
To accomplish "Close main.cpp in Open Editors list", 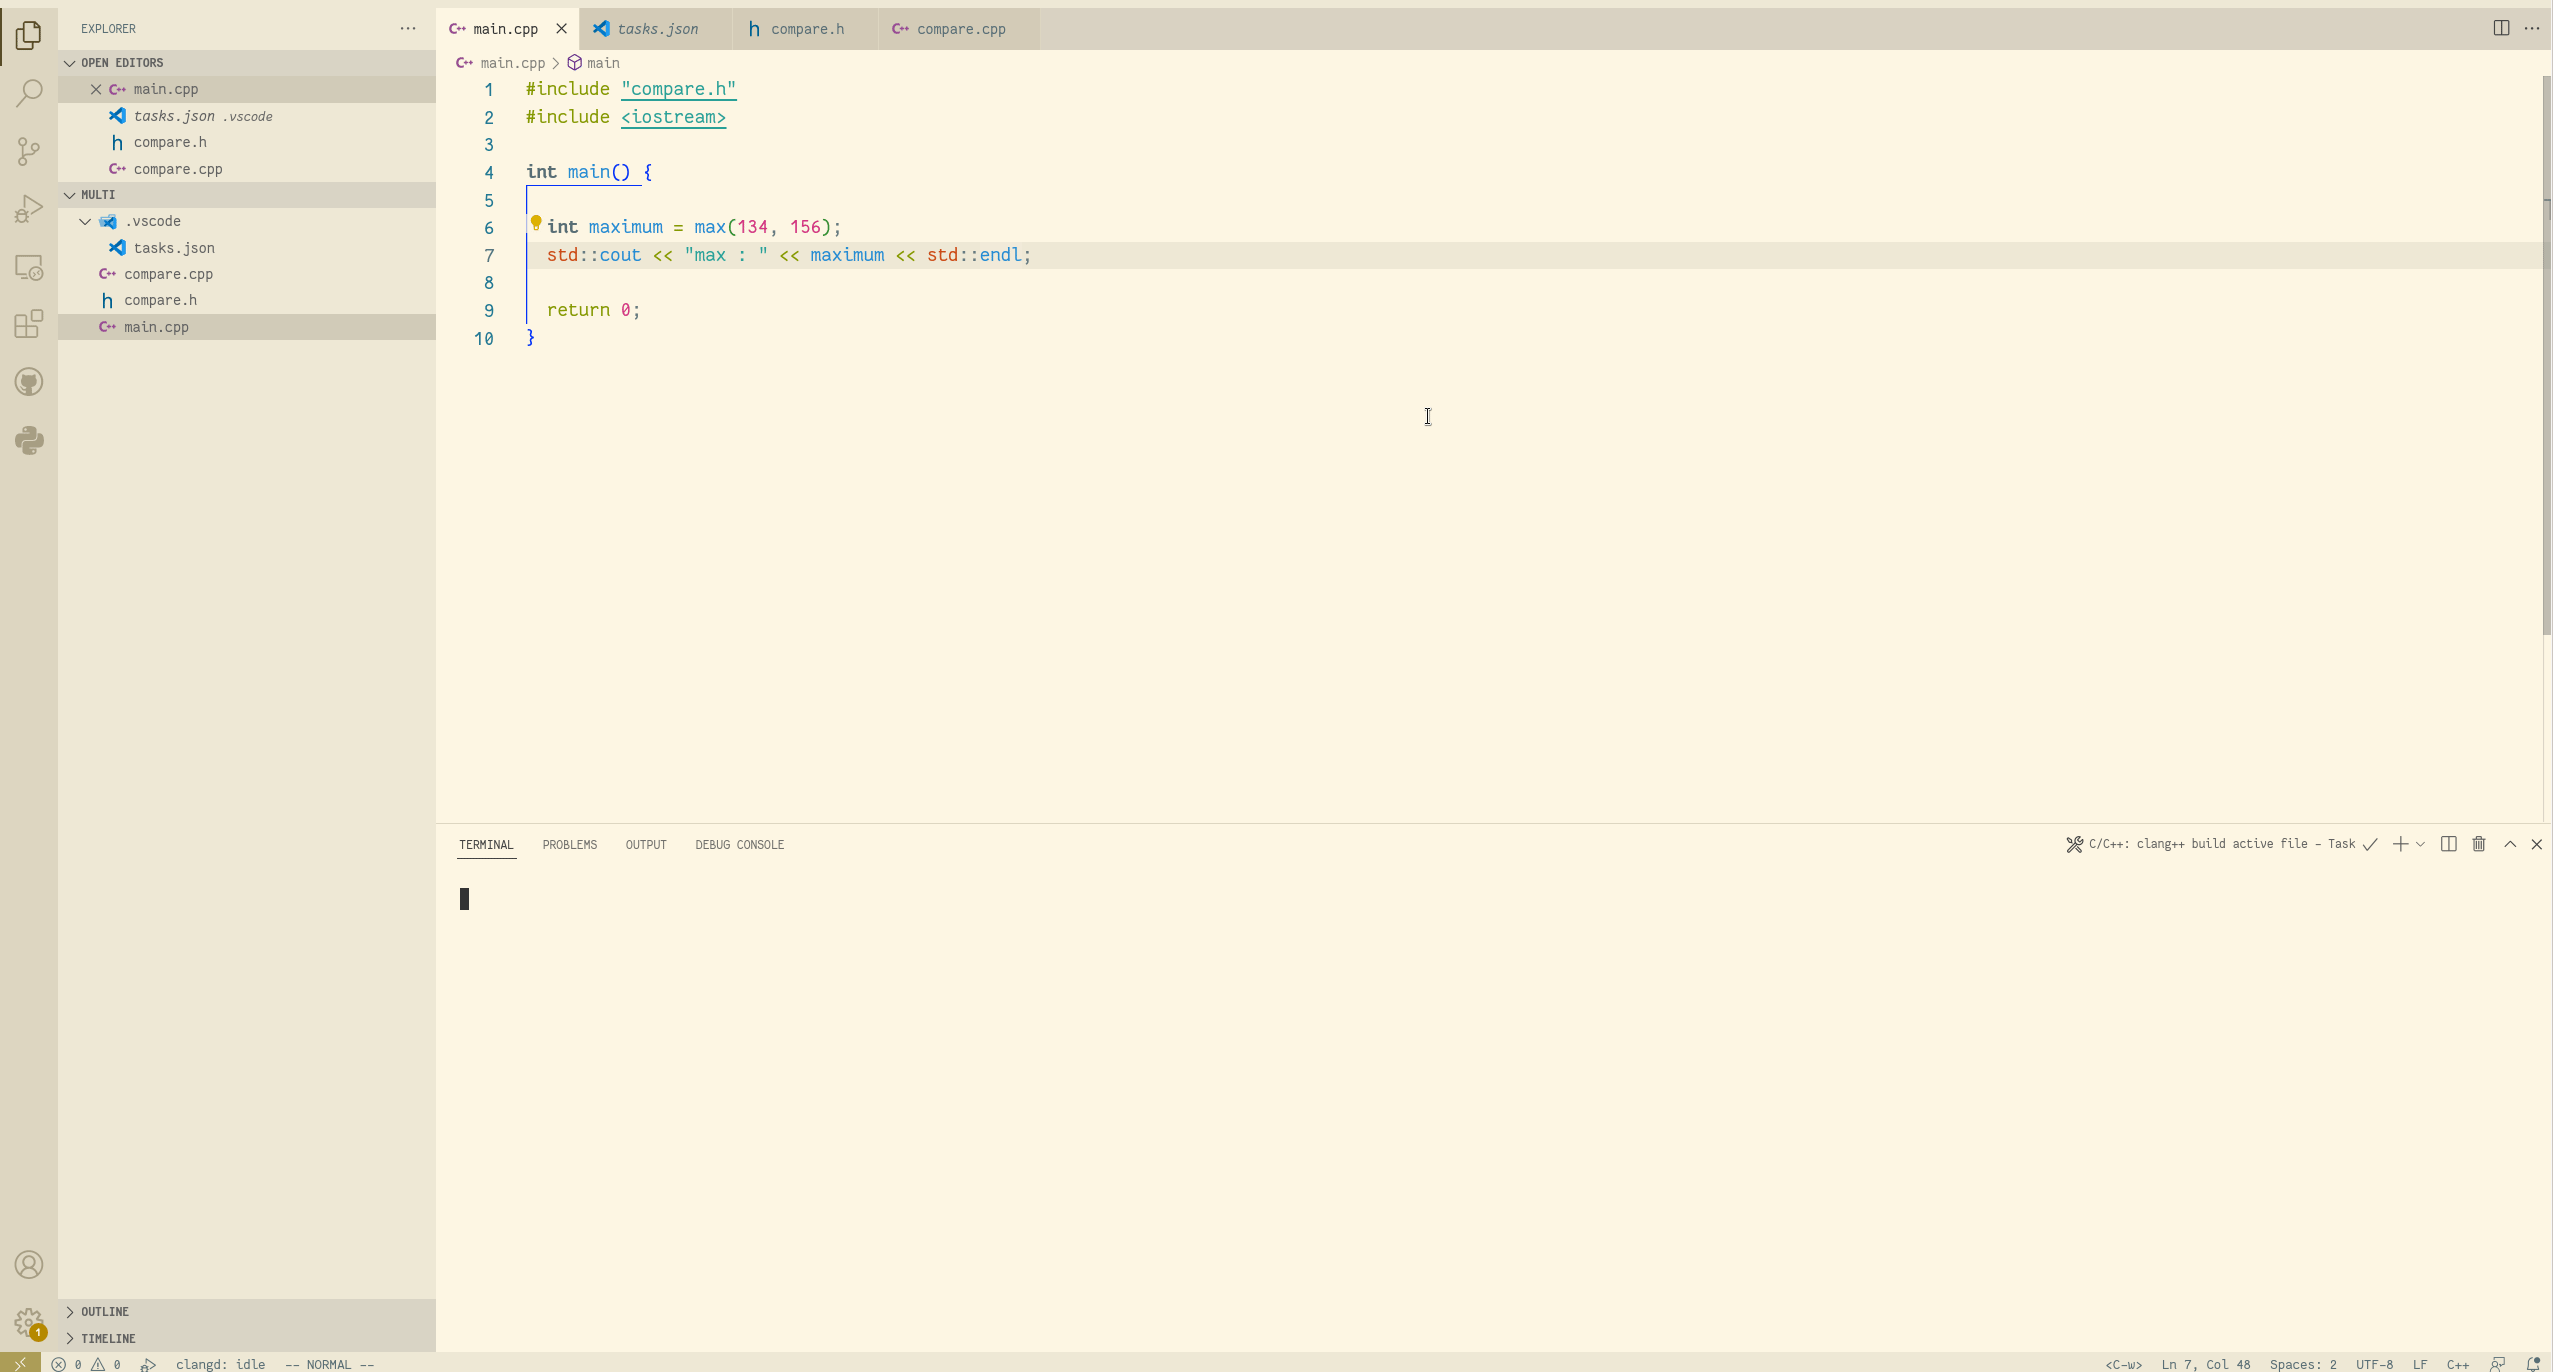I will [x=96, y=89].
